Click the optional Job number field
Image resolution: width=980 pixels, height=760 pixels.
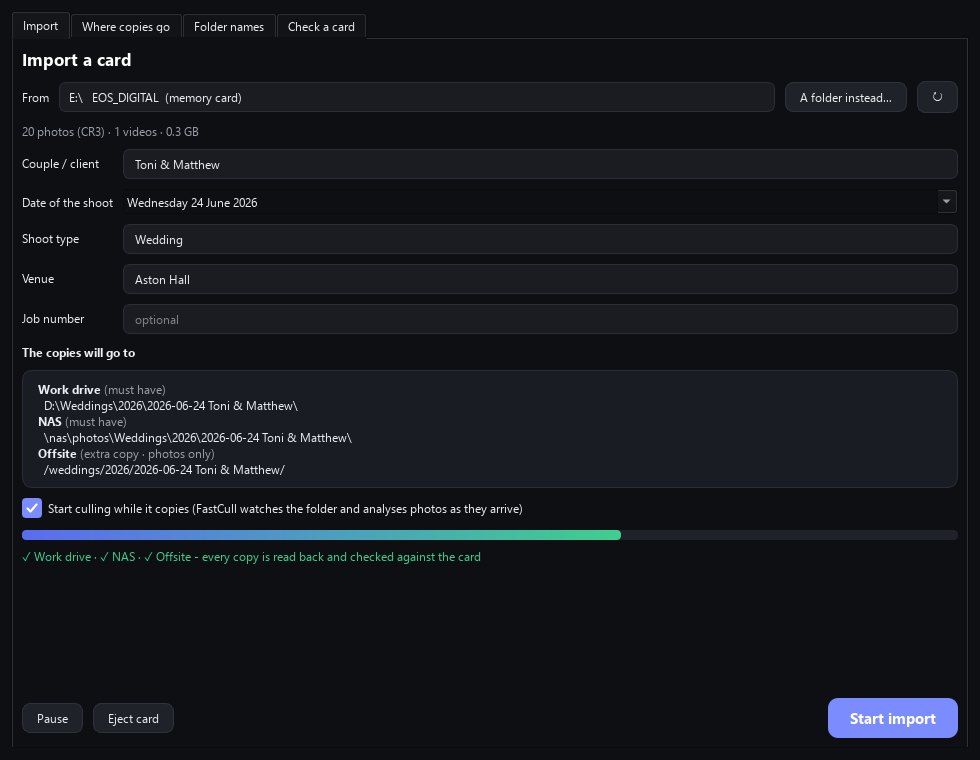pyautogui.click(x=540, y=319)
